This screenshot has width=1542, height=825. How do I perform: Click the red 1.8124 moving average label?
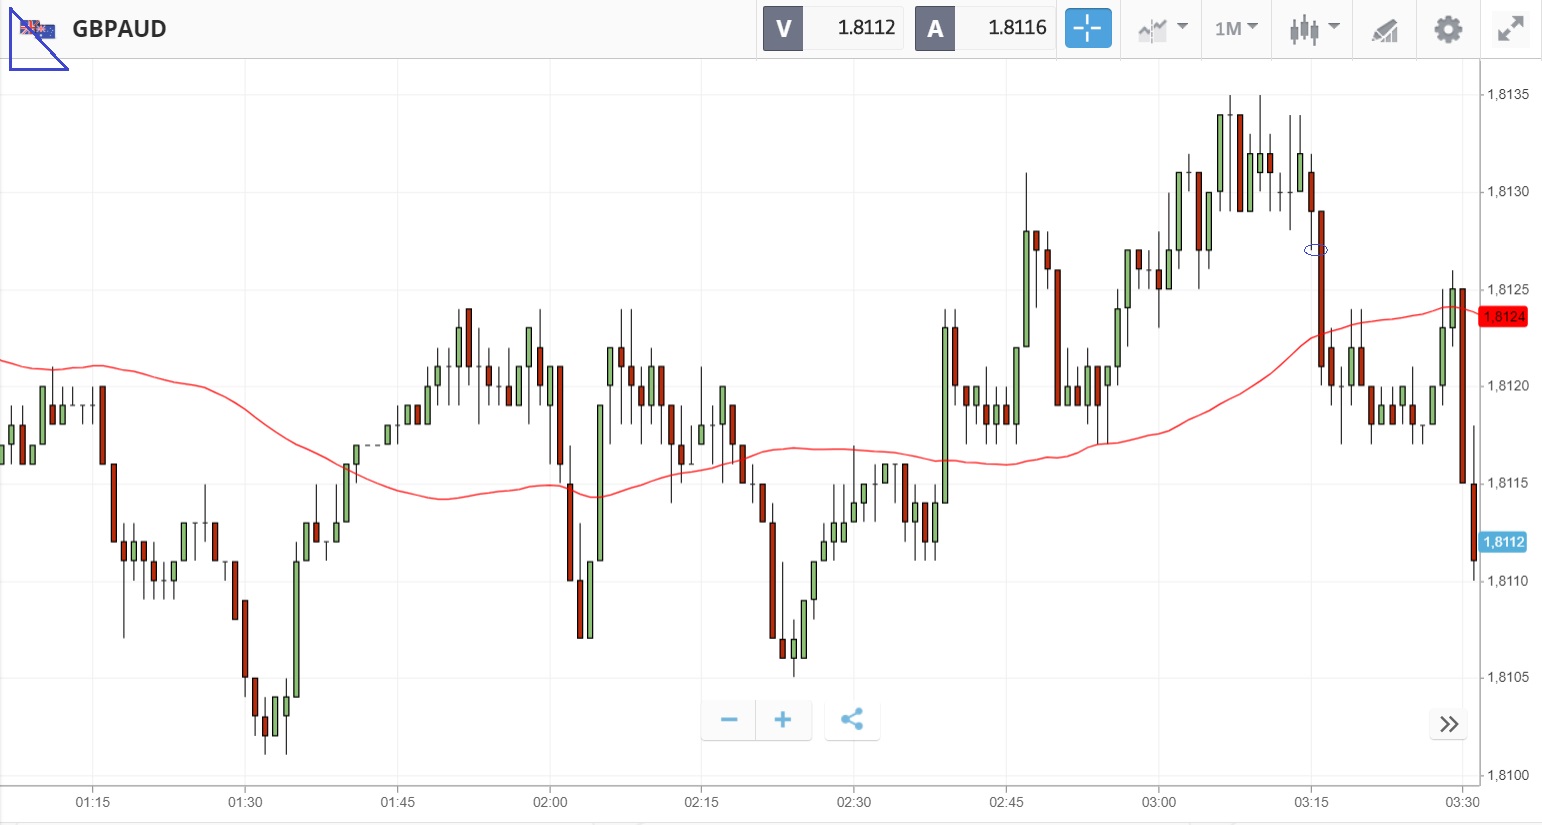point(1503,317)
